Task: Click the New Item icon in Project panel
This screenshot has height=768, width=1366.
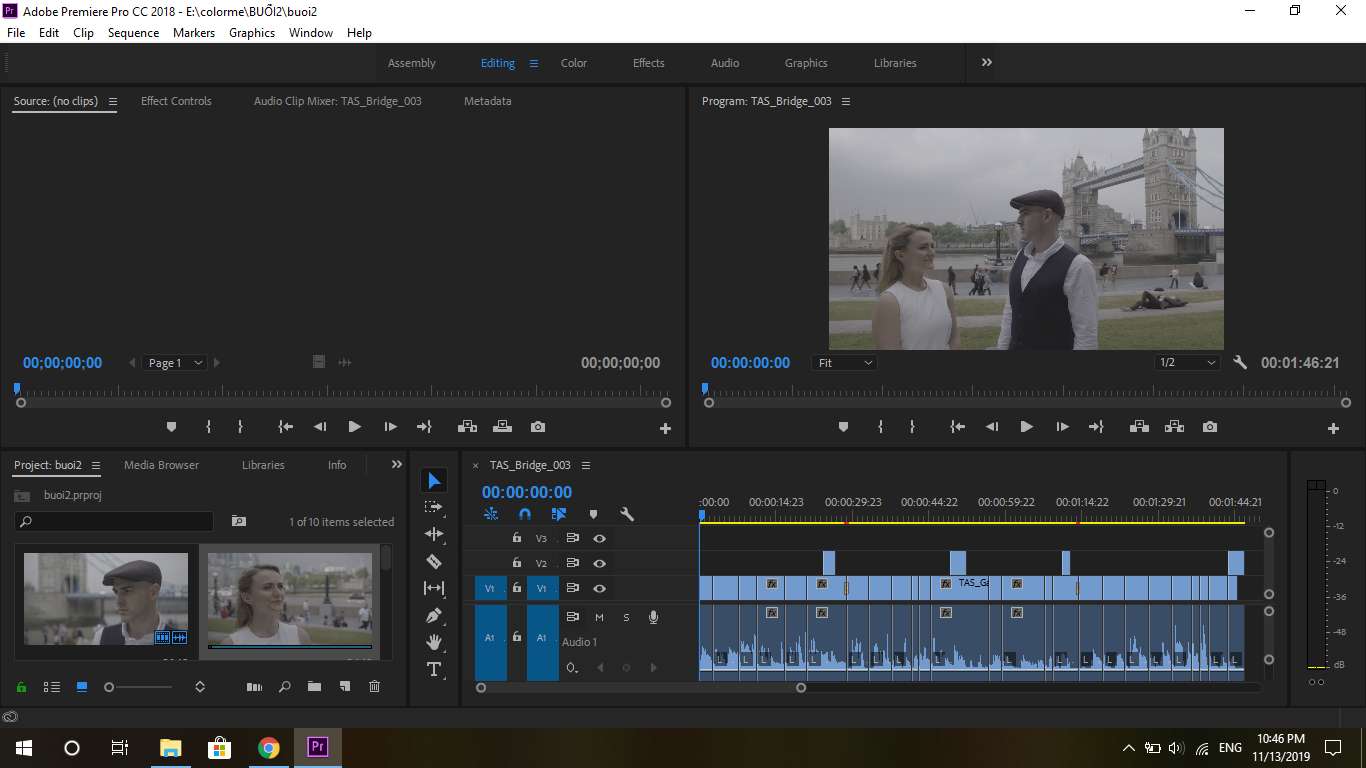Action: [x=345, y=687]
